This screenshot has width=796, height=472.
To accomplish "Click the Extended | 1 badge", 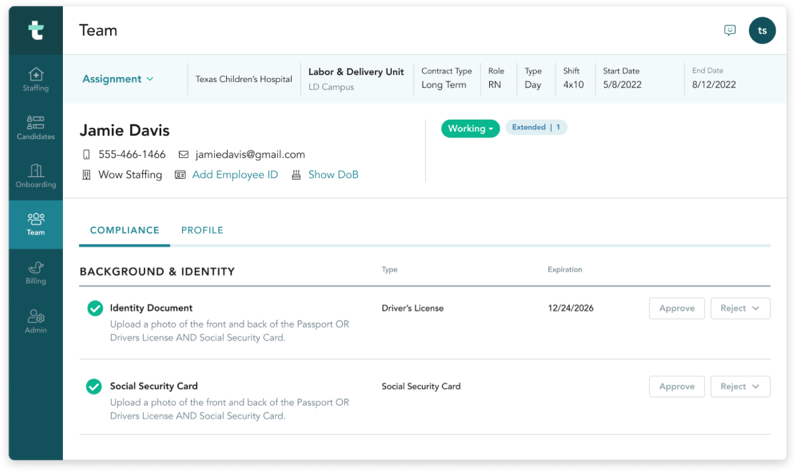I will click(x=536, y=127).
